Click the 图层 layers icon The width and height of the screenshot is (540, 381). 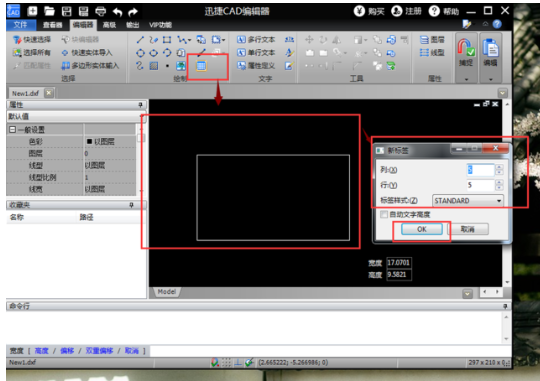coord(432,40)
